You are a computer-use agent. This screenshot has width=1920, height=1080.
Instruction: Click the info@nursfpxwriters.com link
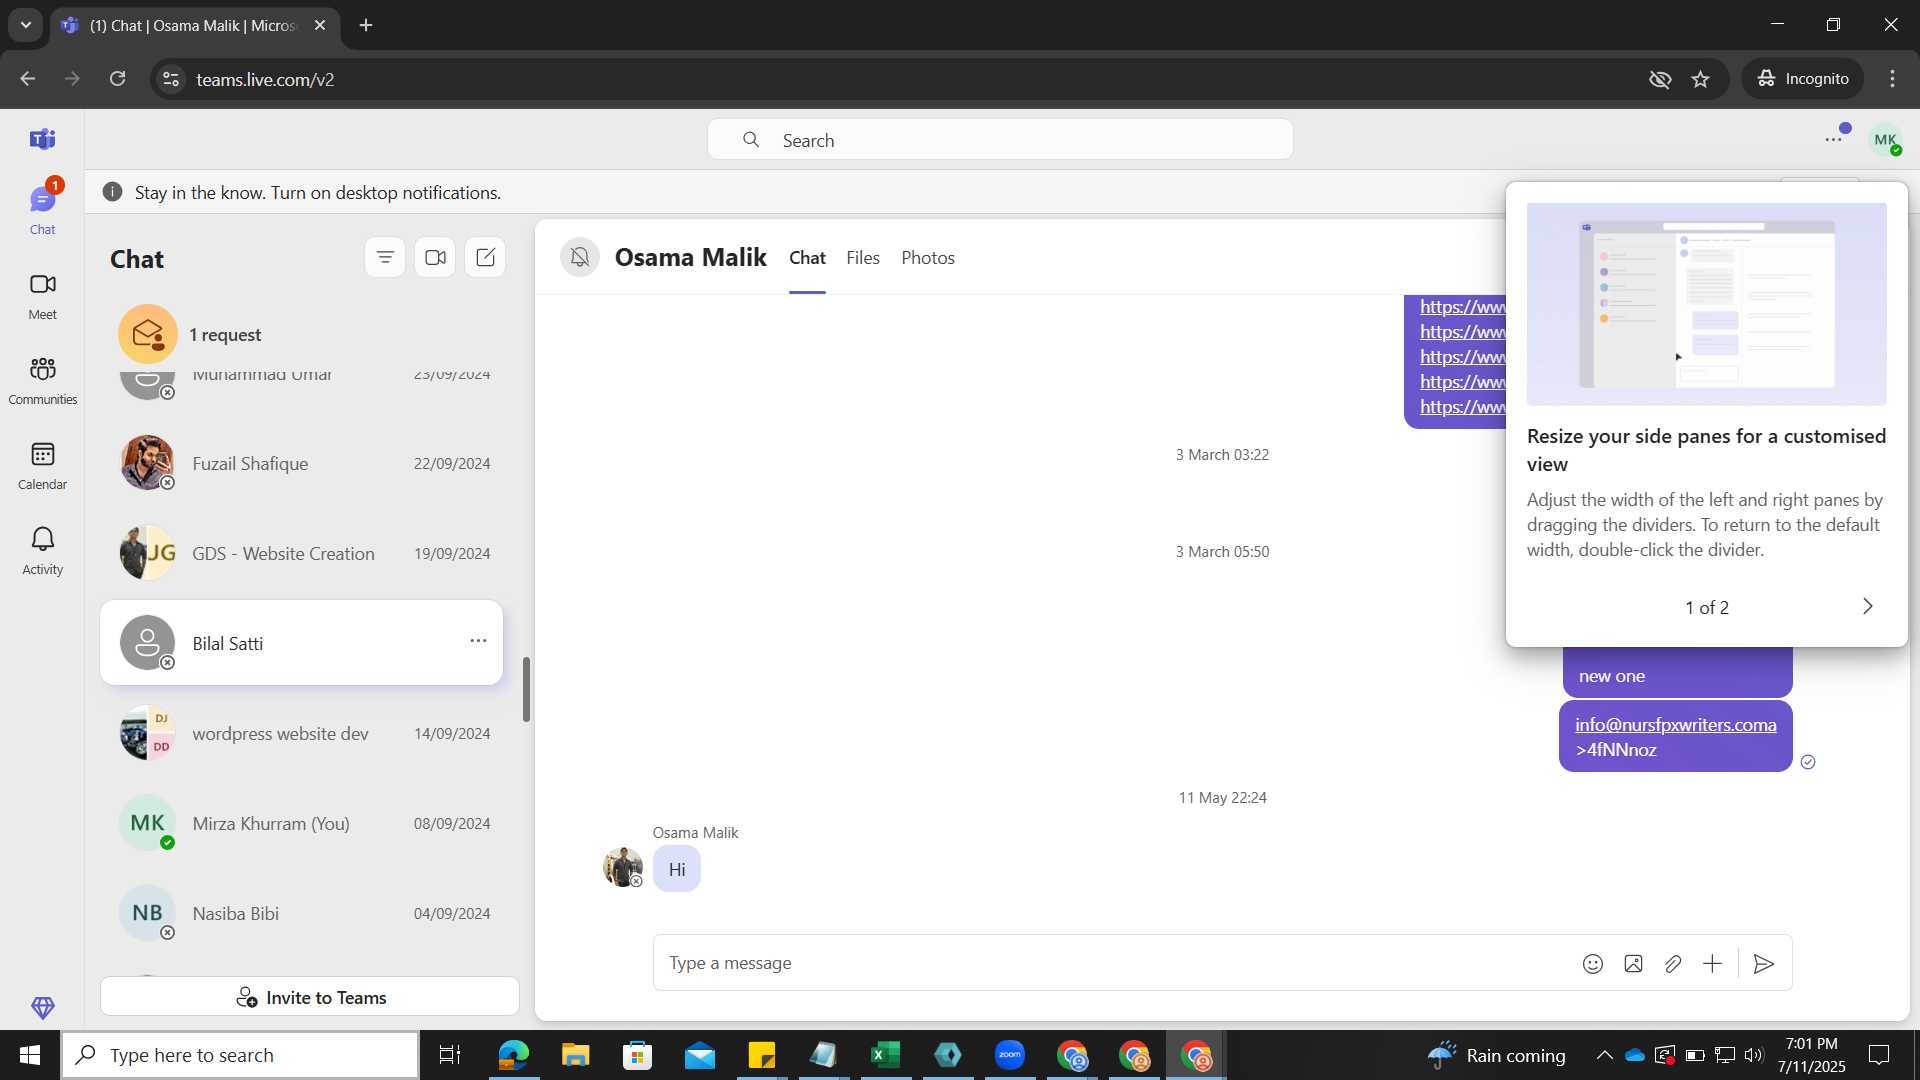coord(1675,725)
